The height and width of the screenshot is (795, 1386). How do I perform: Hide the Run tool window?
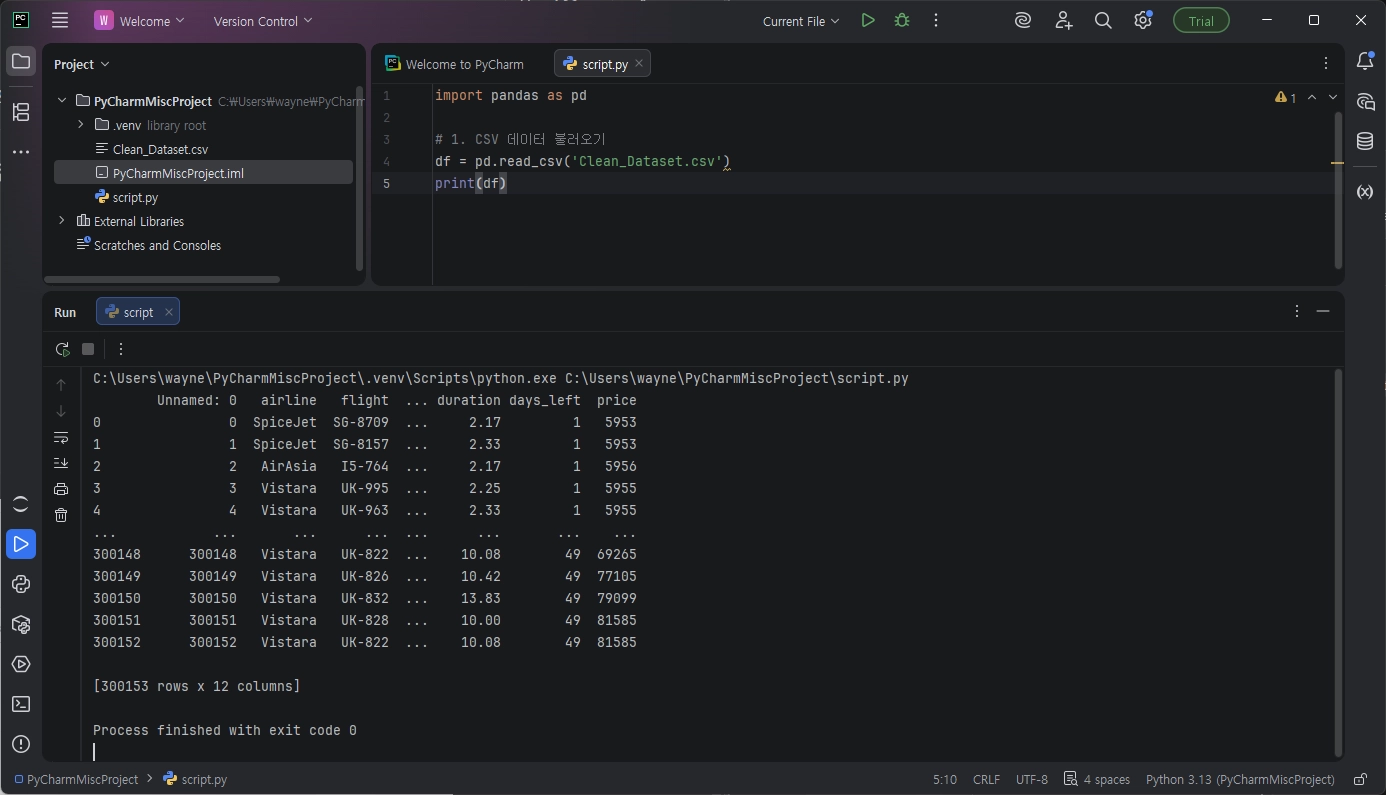1323,311
